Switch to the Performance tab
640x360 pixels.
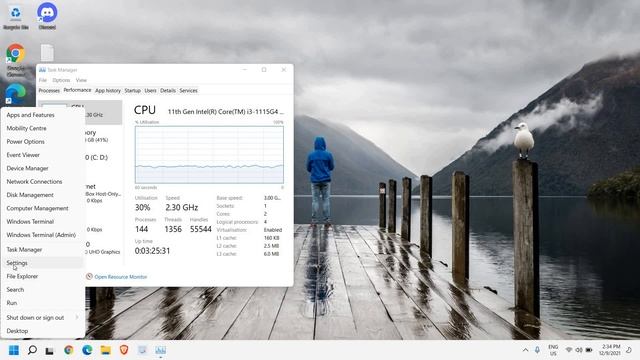(77, 90)
